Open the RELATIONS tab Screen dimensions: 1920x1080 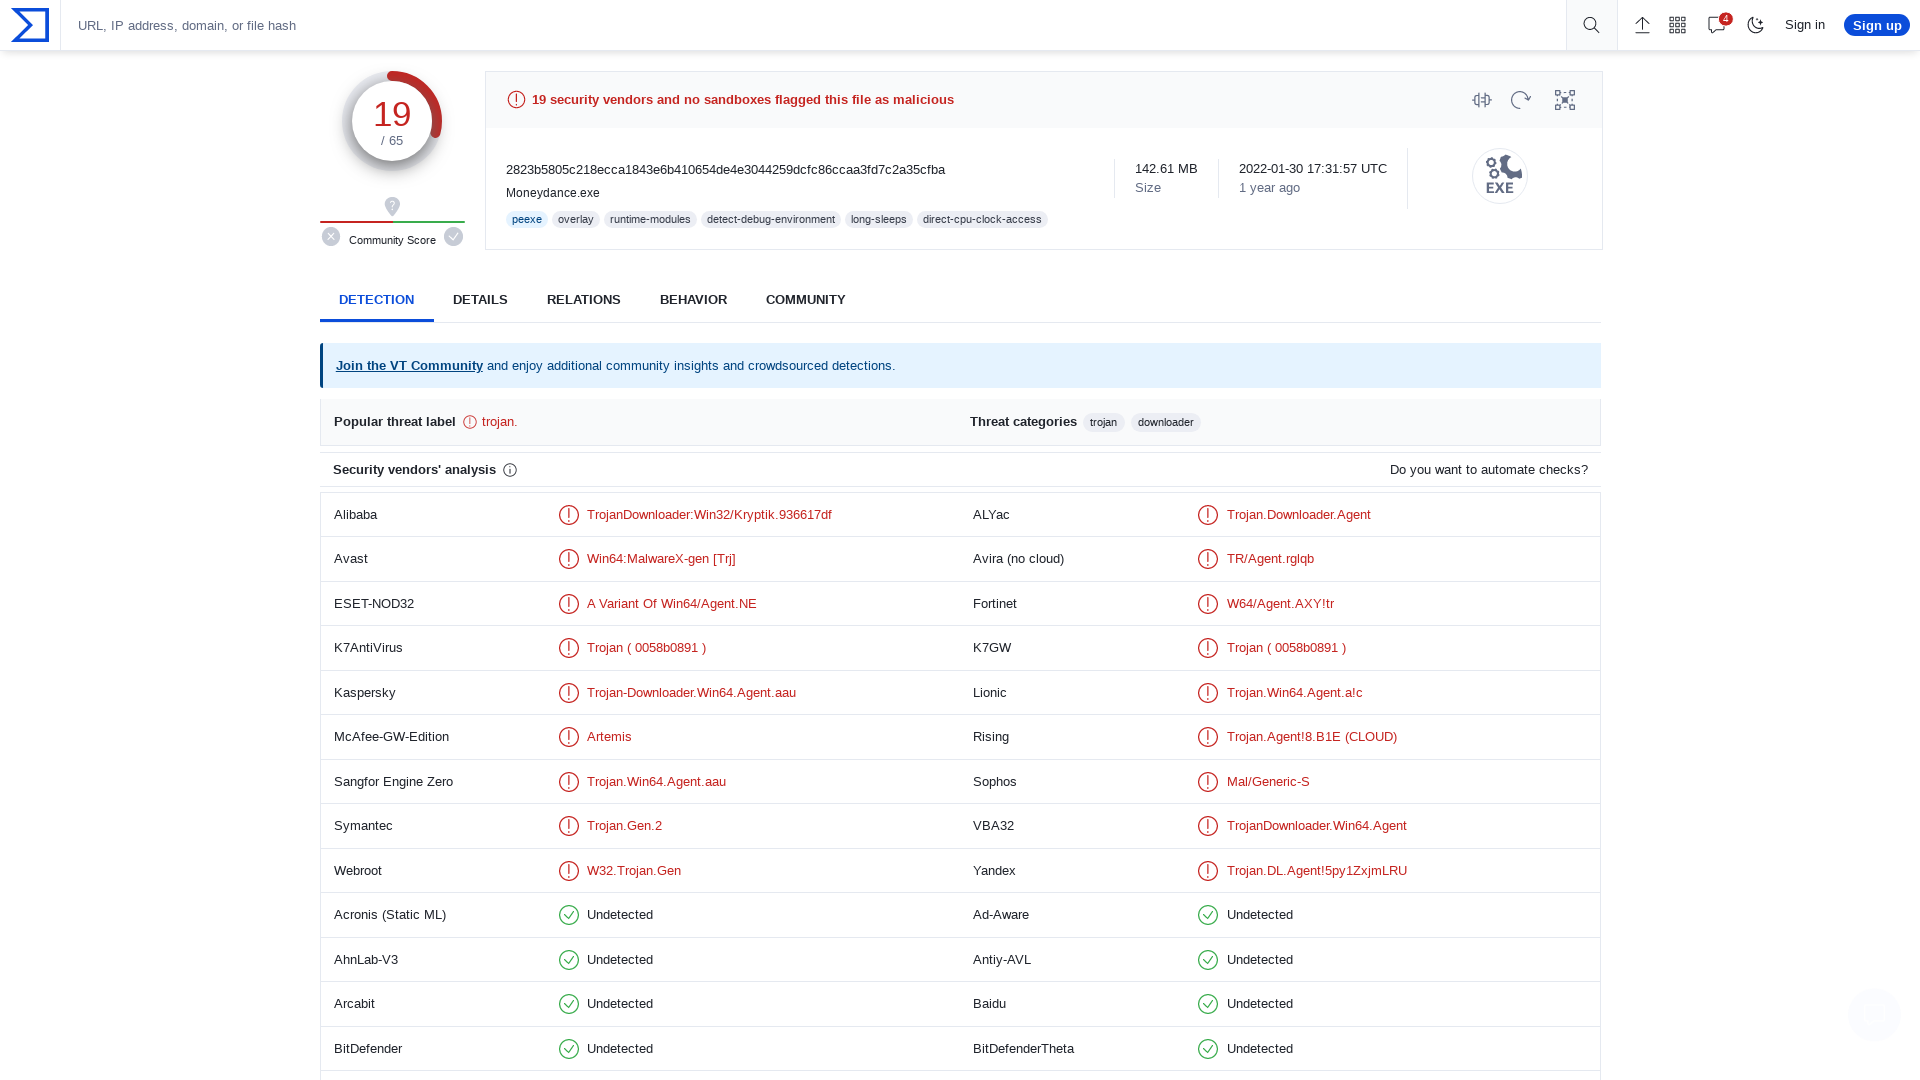(584, 300)
